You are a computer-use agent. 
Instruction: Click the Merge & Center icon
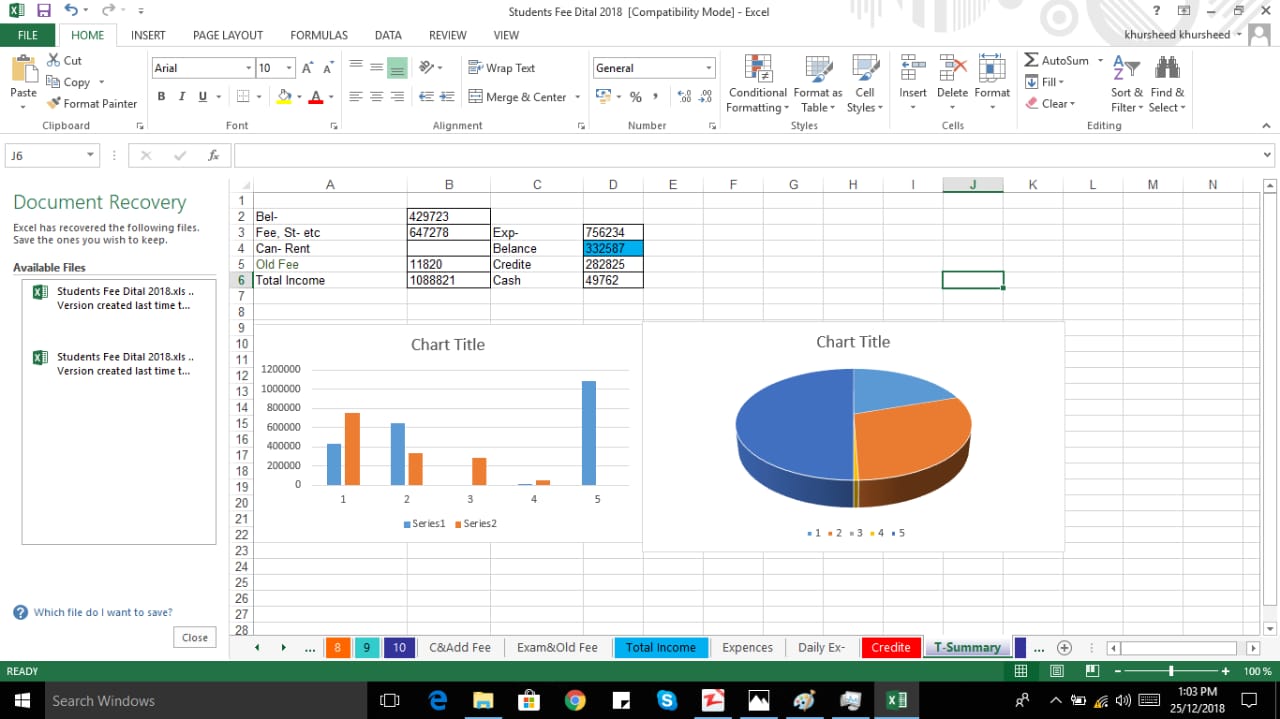(x=475, y=97)
